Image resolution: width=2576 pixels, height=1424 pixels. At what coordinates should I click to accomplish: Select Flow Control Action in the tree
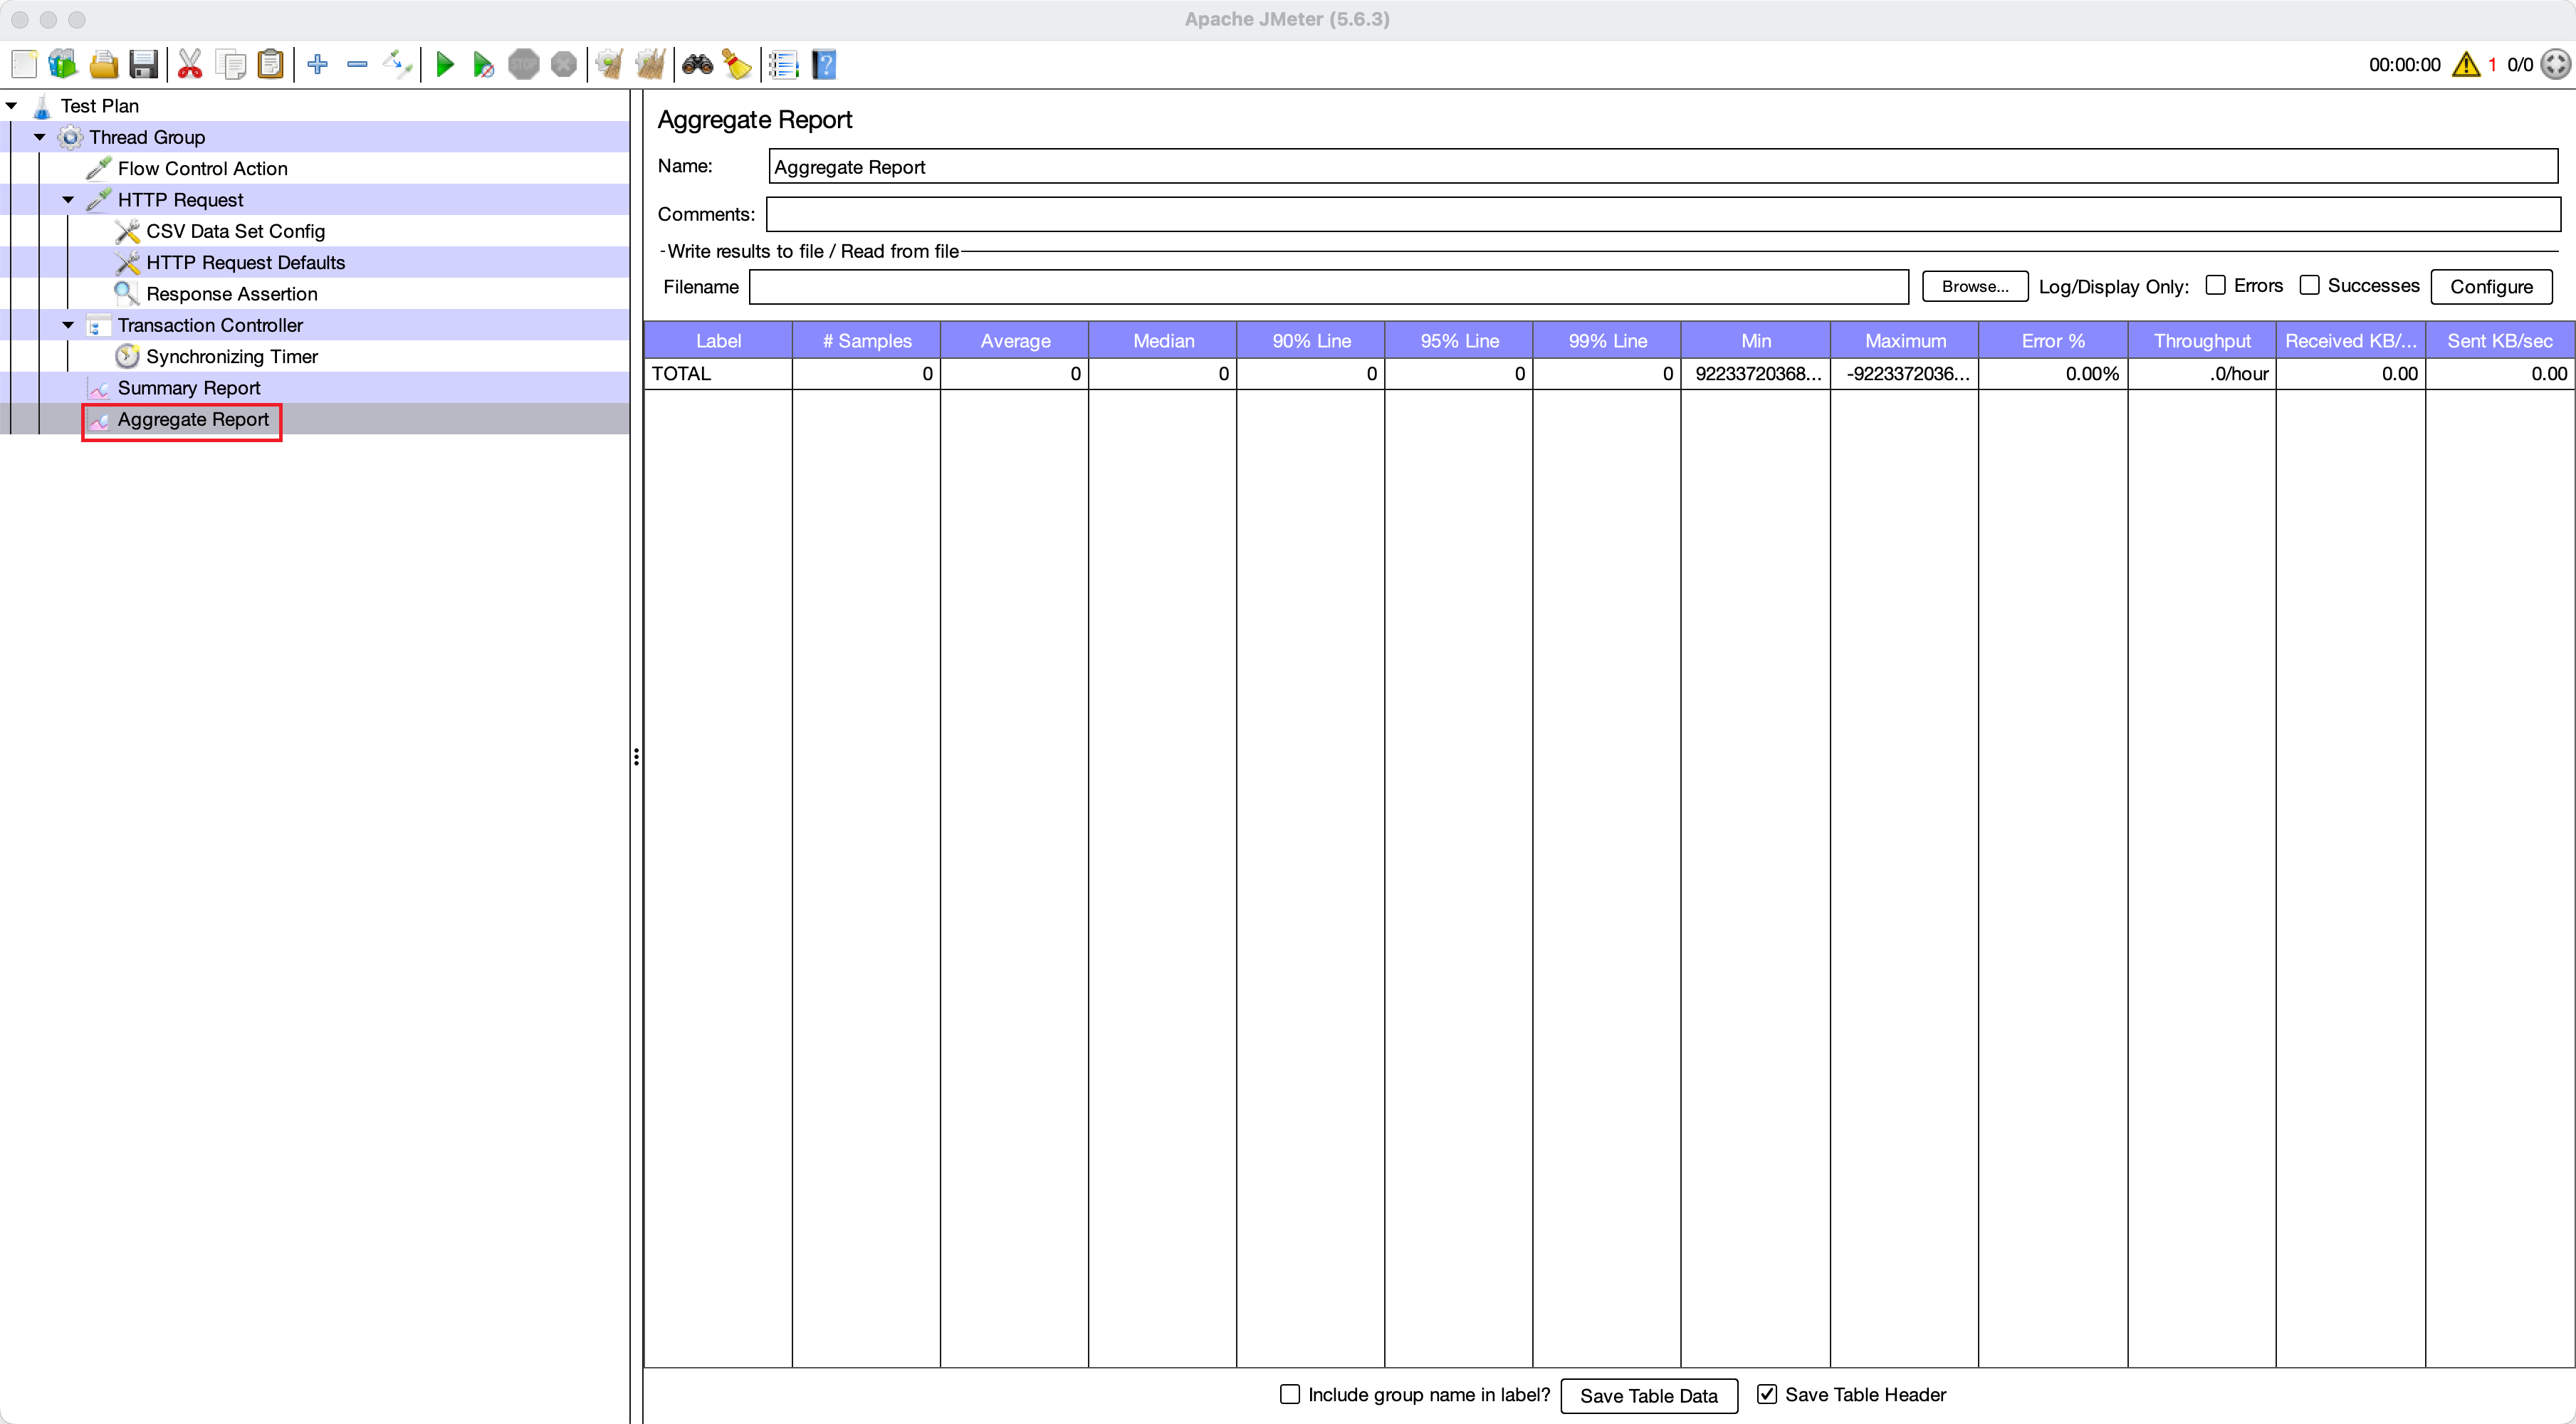tap(203, 169)
